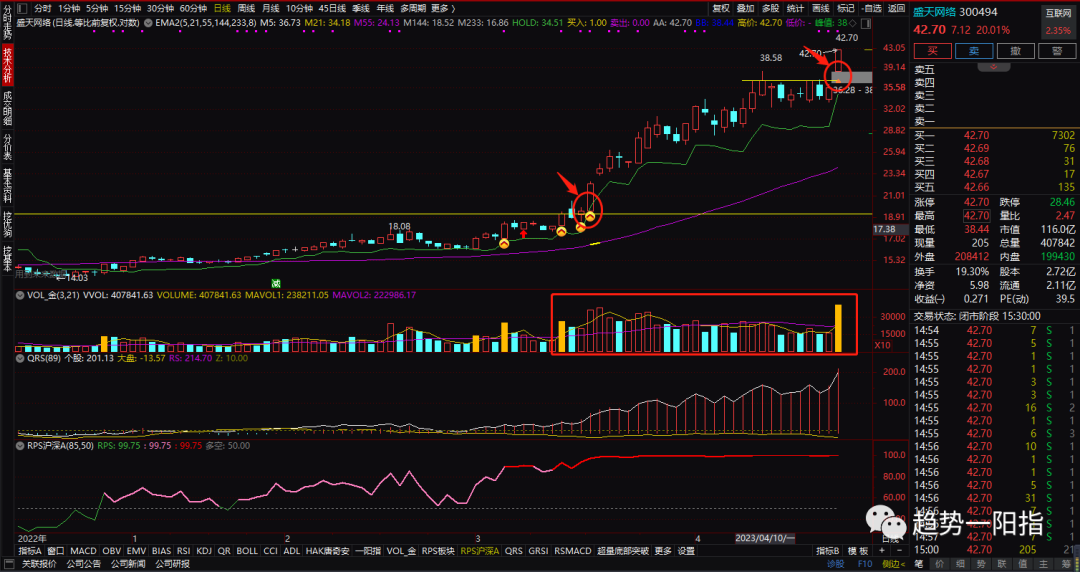Open the 势 trend tab
1080x572 pixels.
tap(981, 564)
